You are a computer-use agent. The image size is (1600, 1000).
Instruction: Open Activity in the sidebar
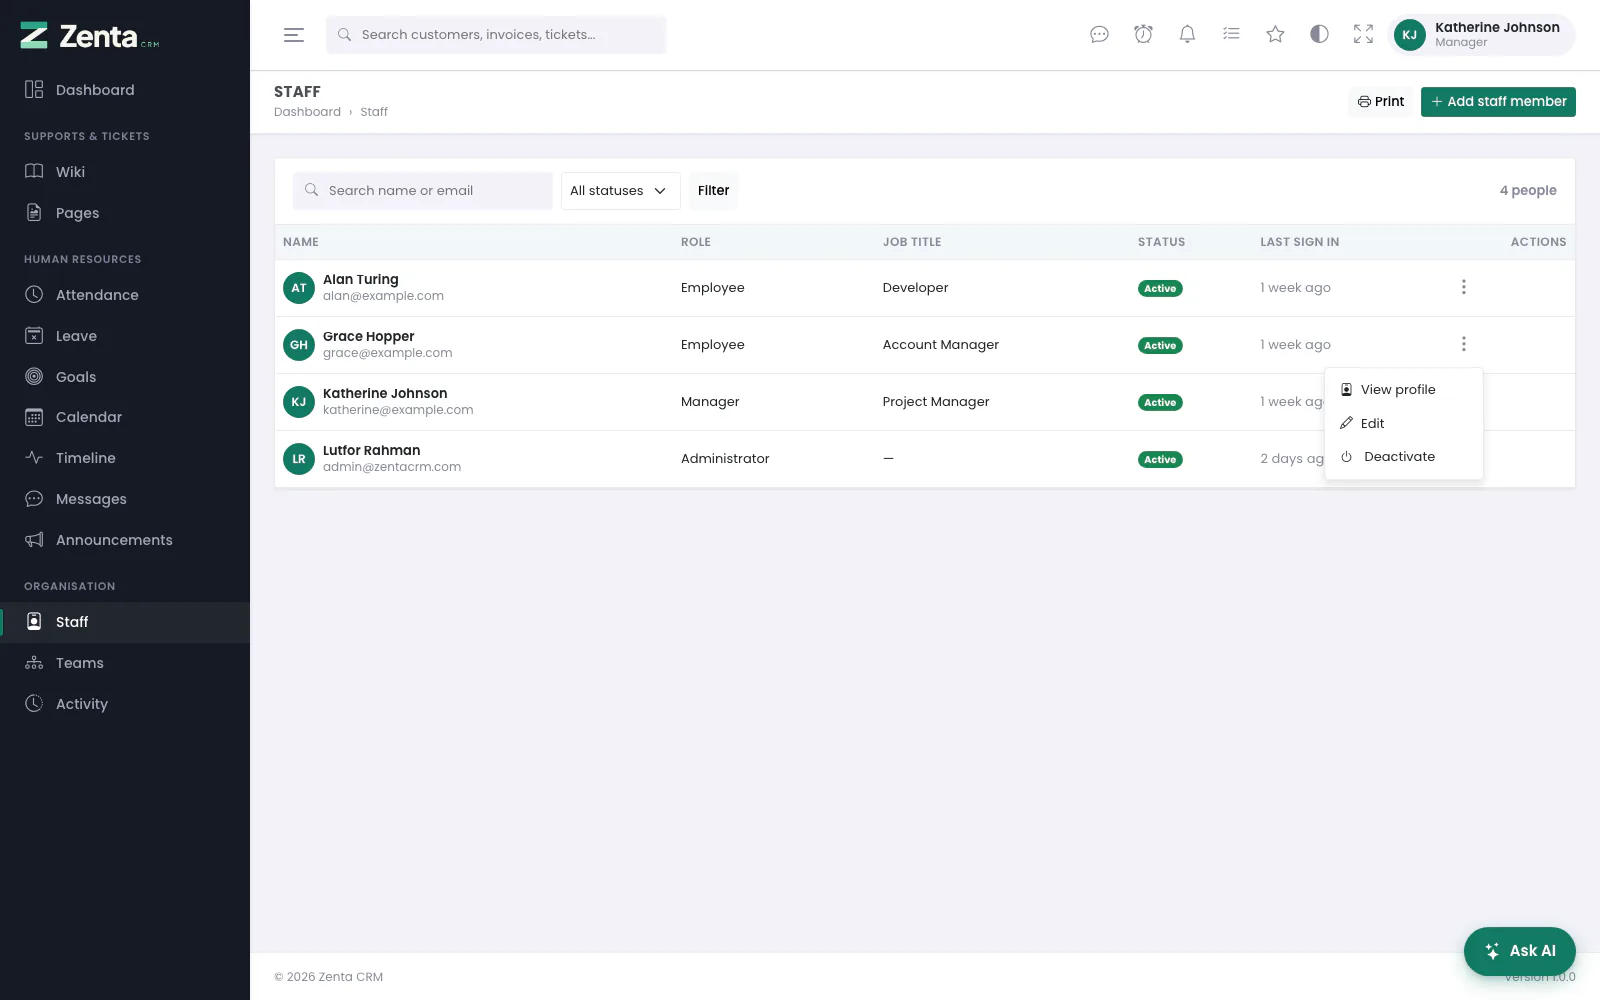[x=125, y=704]
